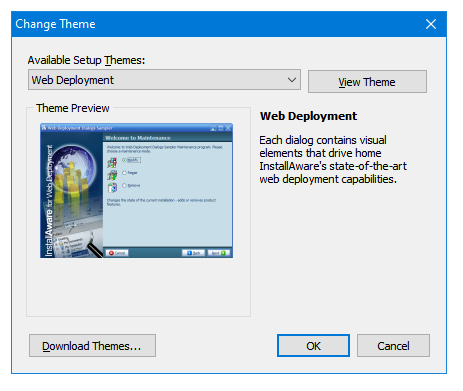This screenshot has width=463, height=391.
Task: Click the Remove option icon in preview
Action: point(112,188)
